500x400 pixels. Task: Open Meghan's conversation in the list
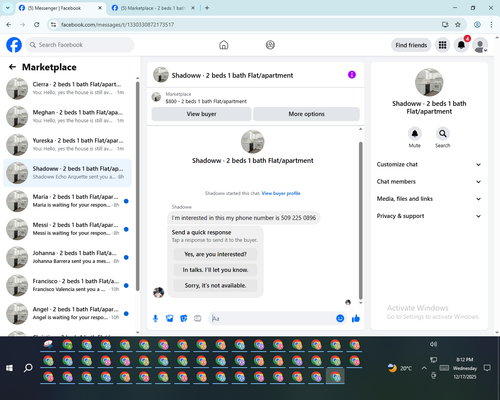tap(67, 116)
